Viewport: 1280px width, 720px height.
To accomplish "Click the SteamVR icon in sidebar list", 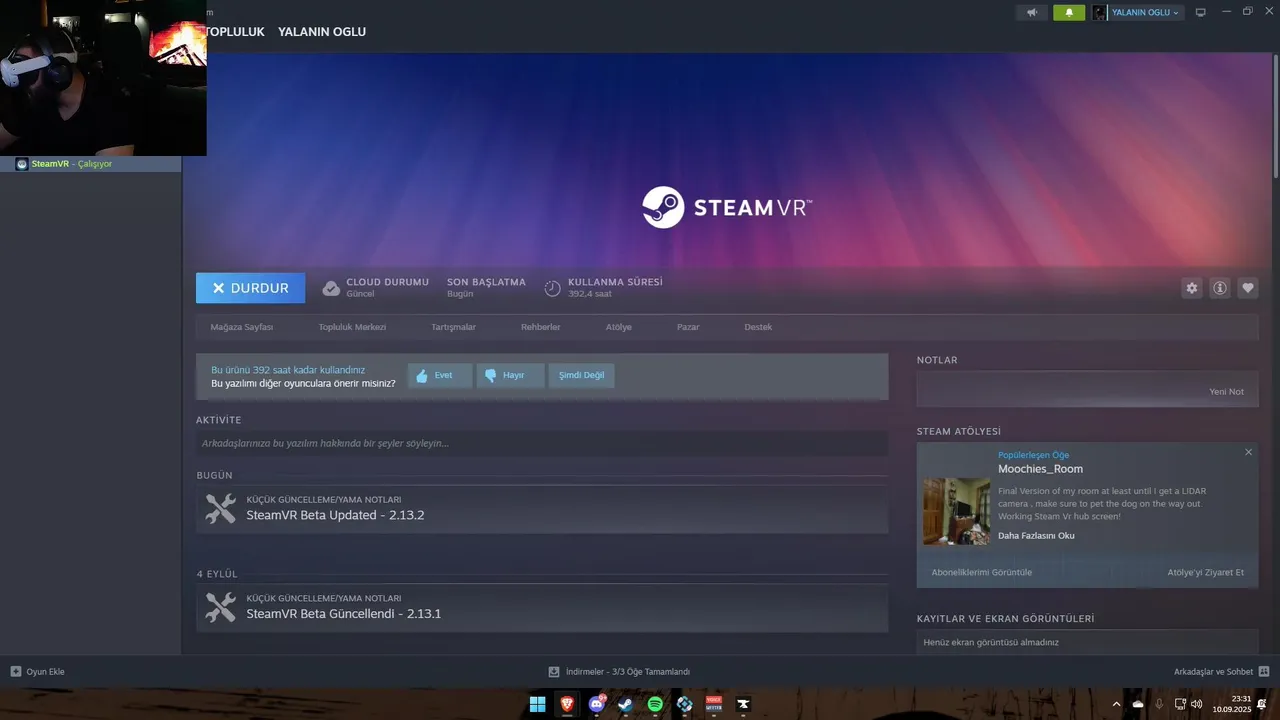I will (22, 164).
